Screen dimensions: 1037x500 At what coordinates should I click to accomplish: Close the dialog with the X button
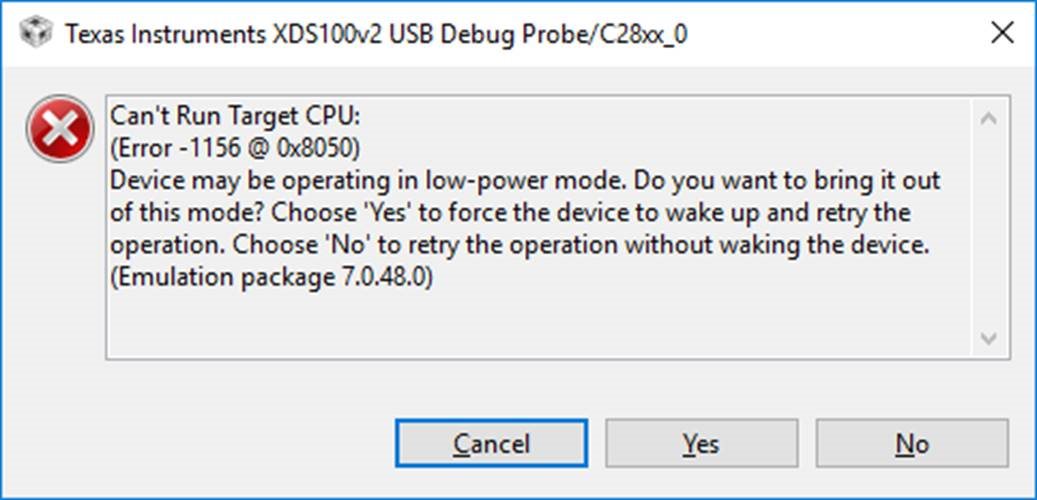(x=1002, y=33)
